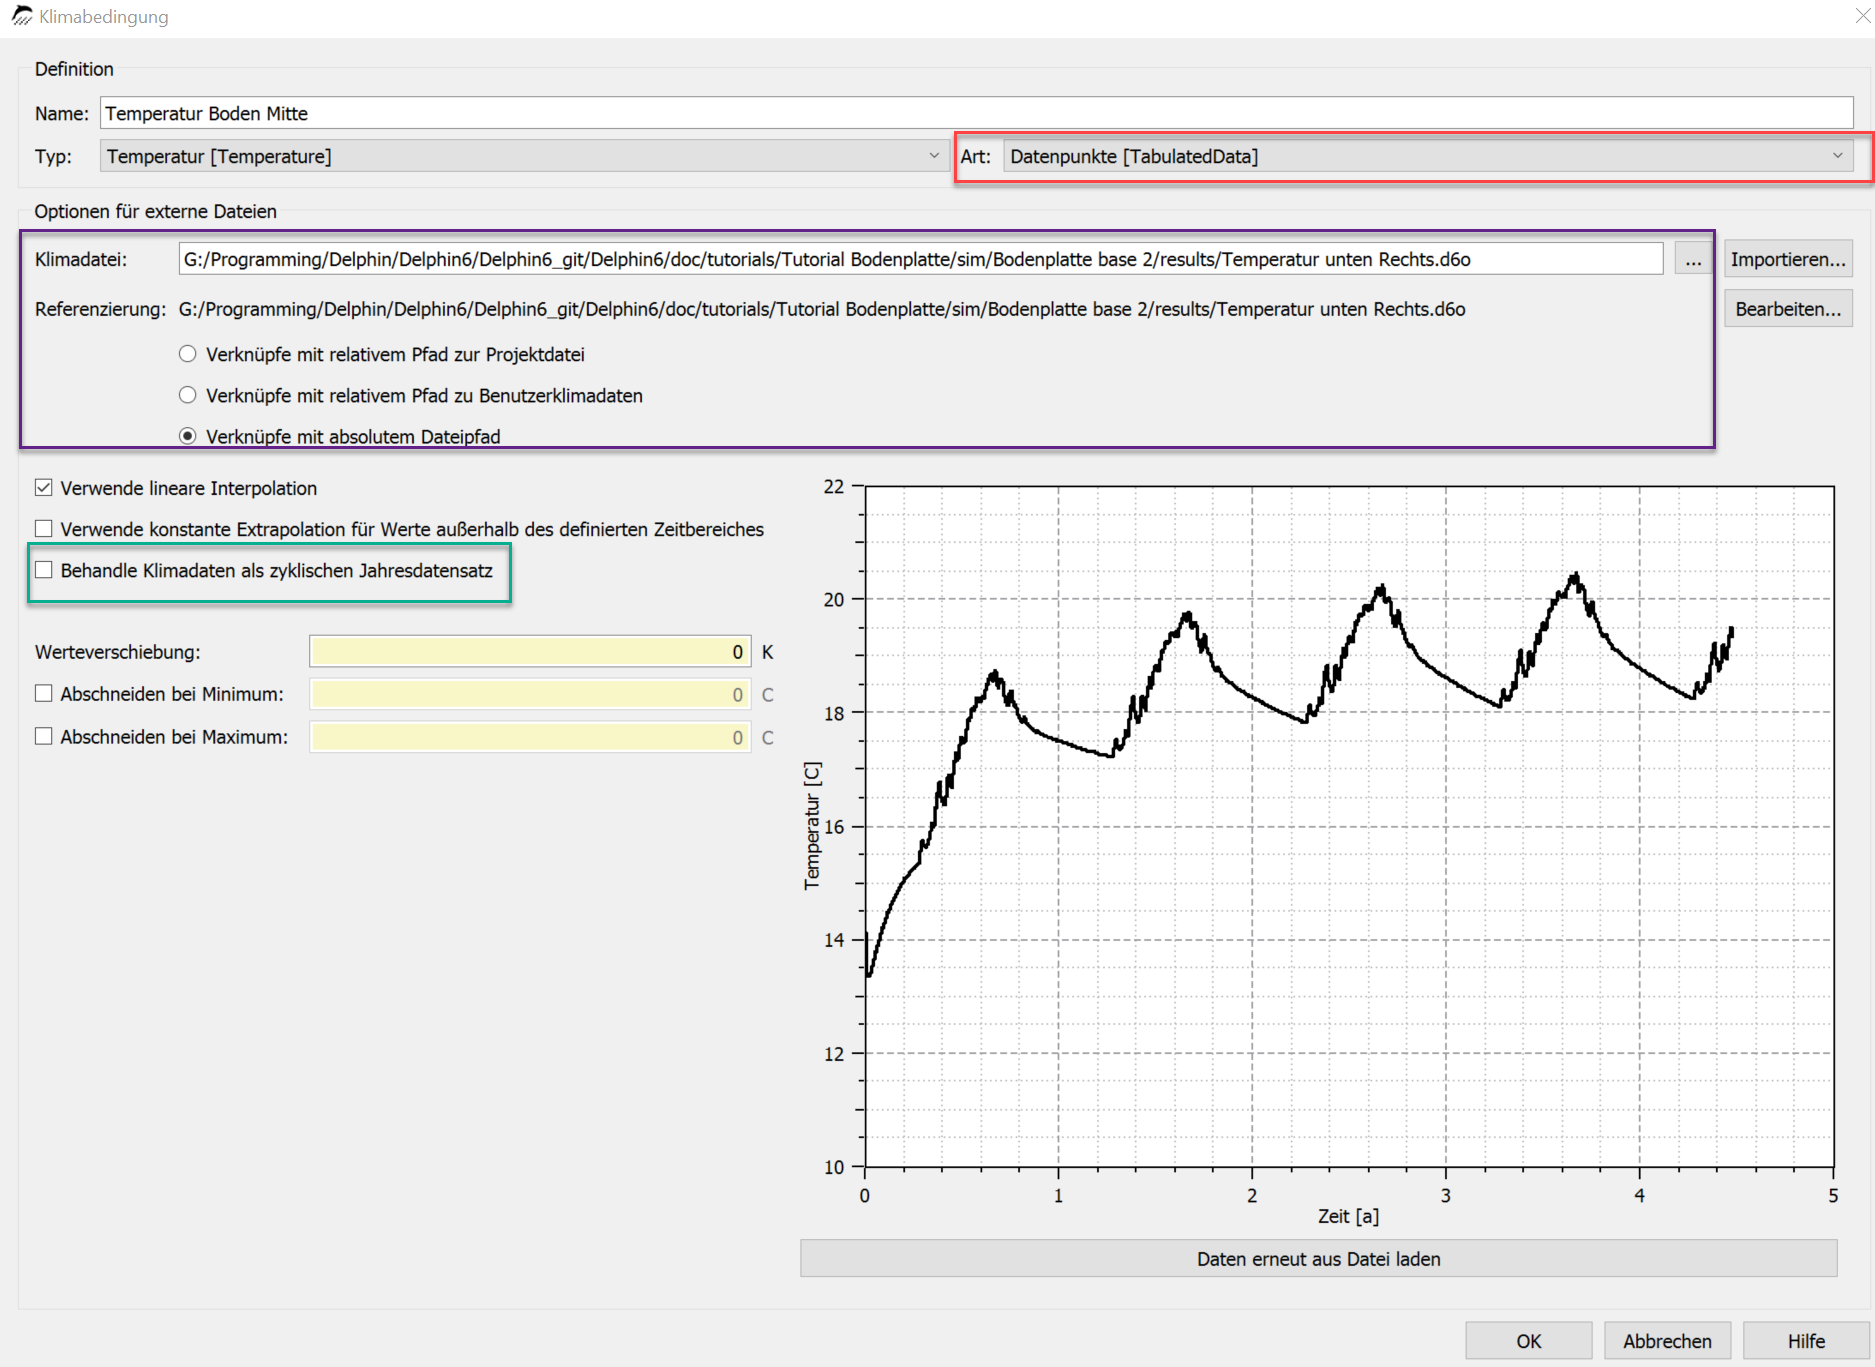Browse for climate file with '...' button
1875x1367 pixels.
(1692, 259)
